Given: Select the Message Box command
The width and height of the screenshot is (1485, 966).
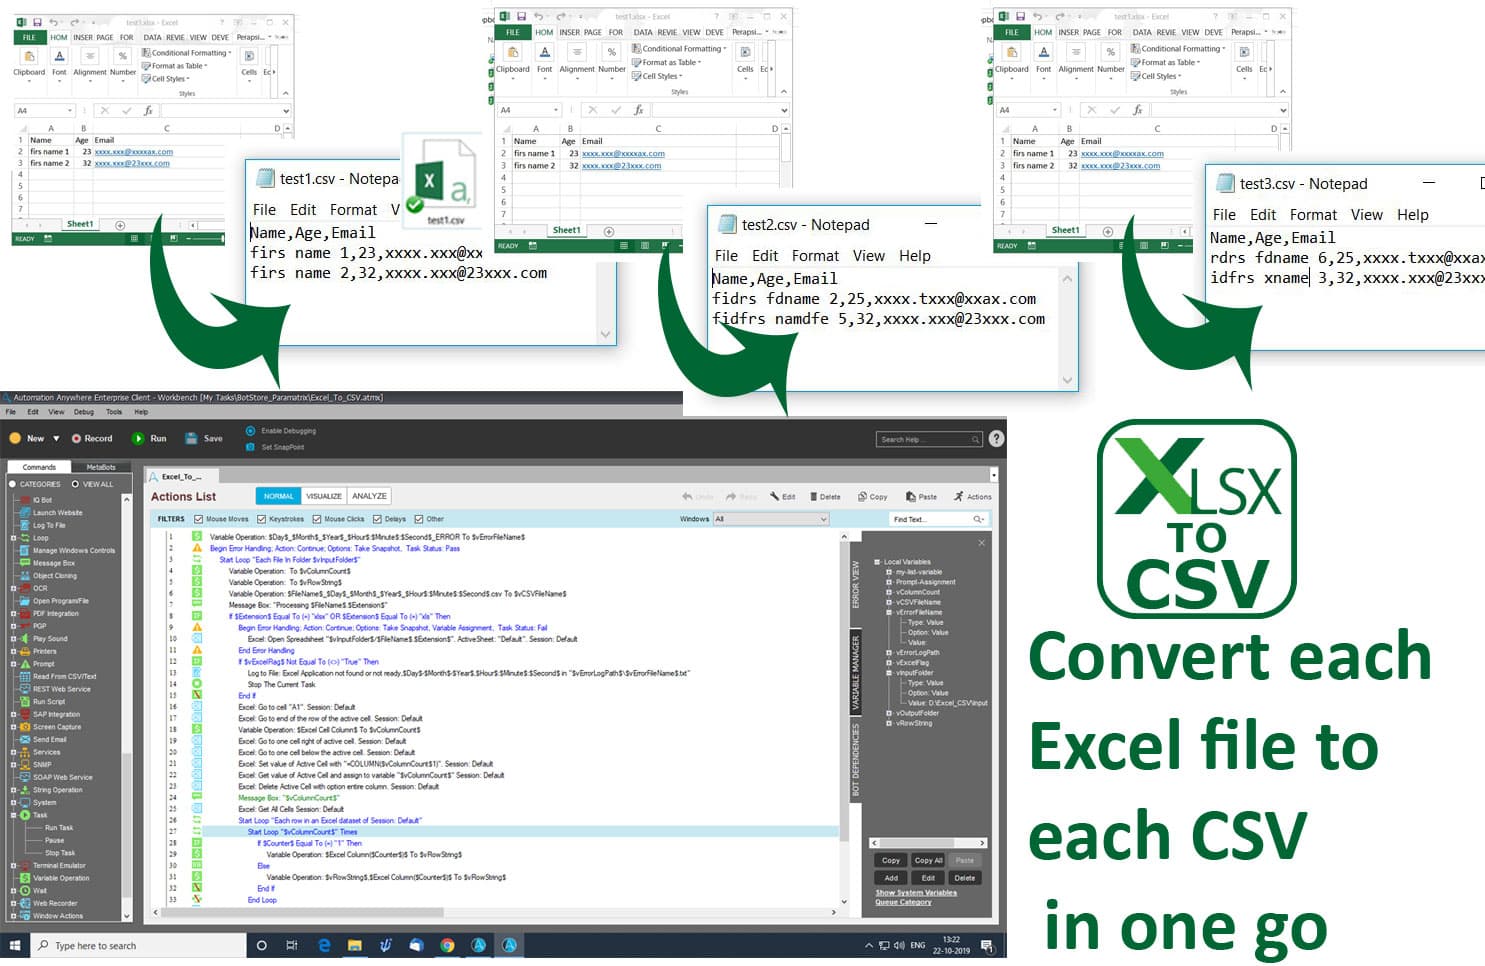Looking at the screenshot, I should pyautogui.click(x=48, y=563).
